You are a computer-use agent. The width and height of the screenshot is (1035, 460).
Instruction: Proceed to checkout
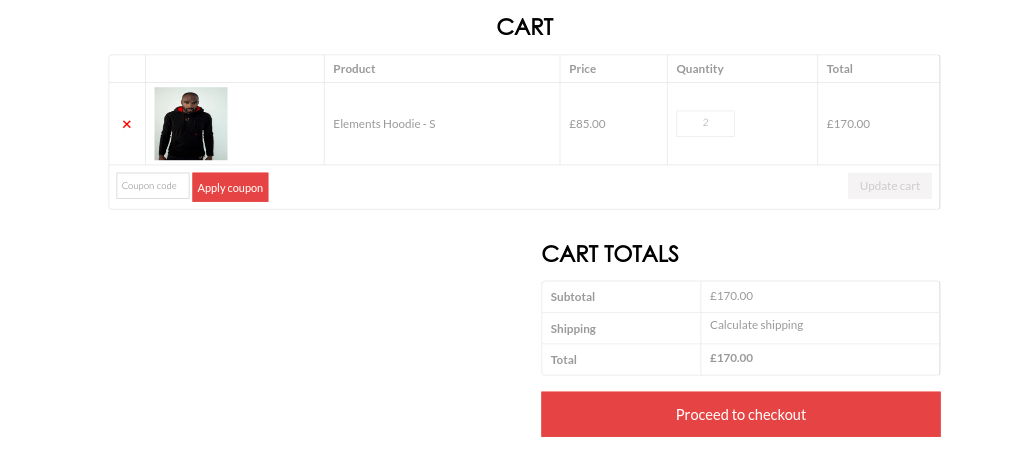pyautogui.click(x=740, y=414)
